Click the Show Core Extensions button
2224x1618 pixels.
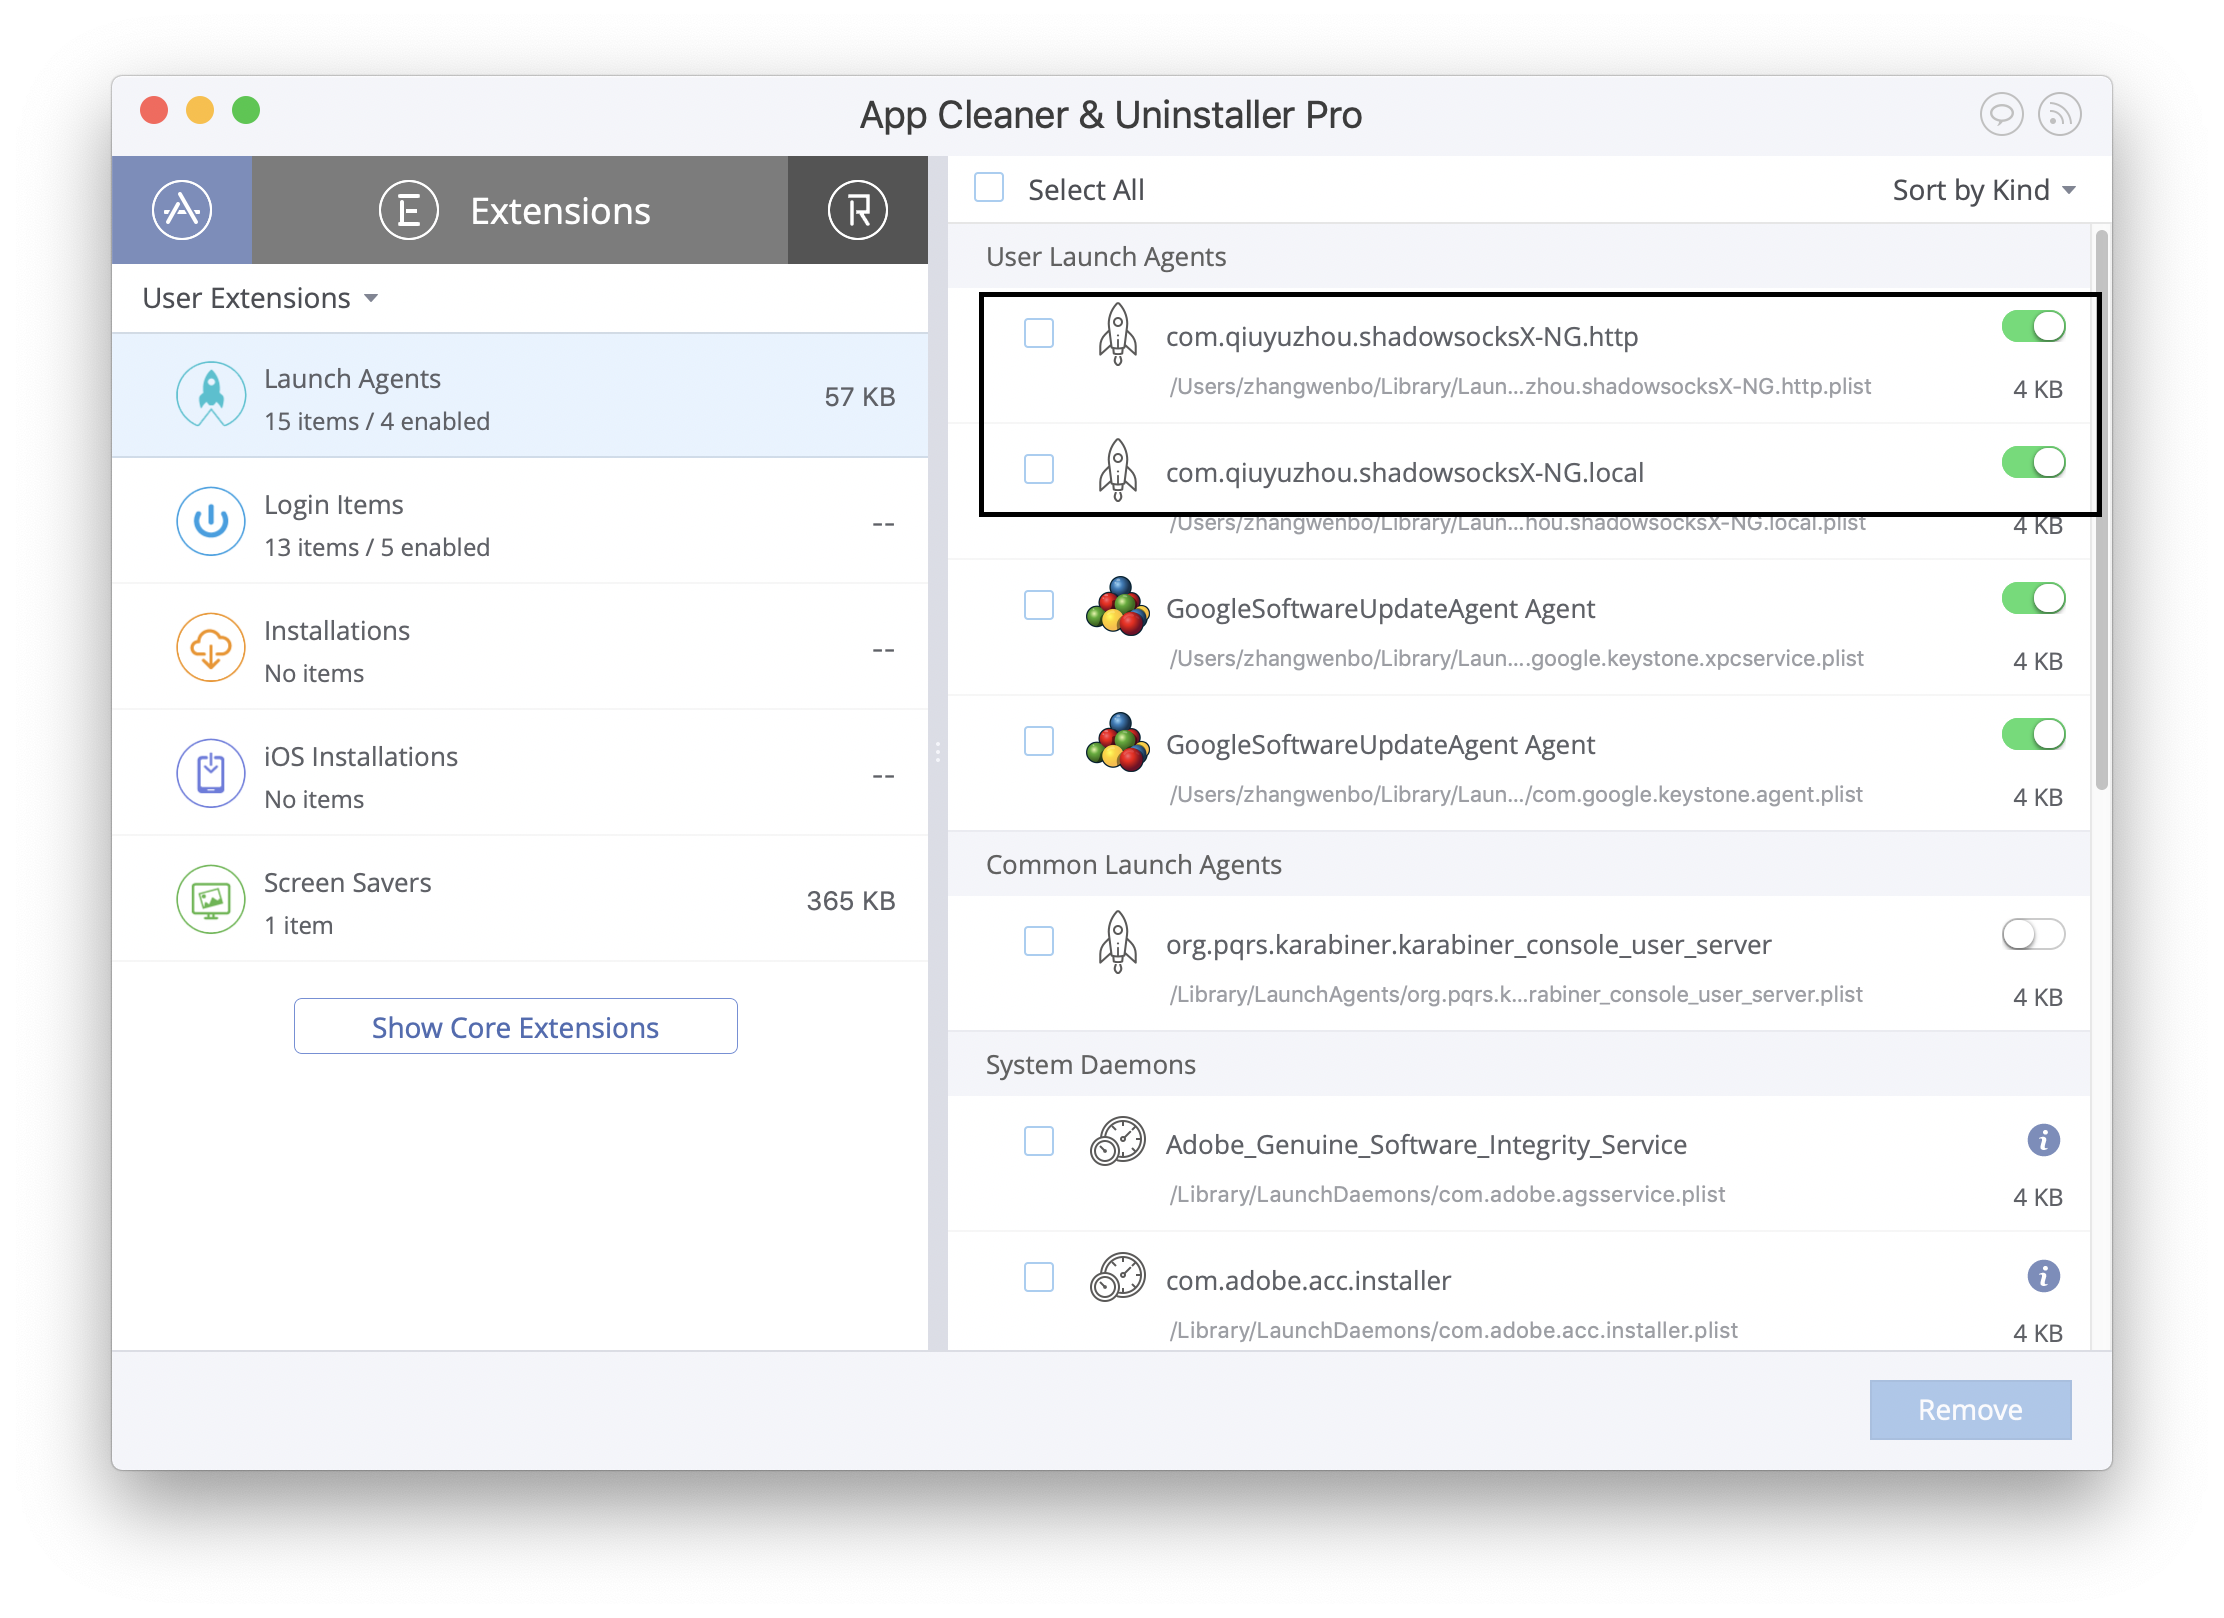click(515, 1026)
